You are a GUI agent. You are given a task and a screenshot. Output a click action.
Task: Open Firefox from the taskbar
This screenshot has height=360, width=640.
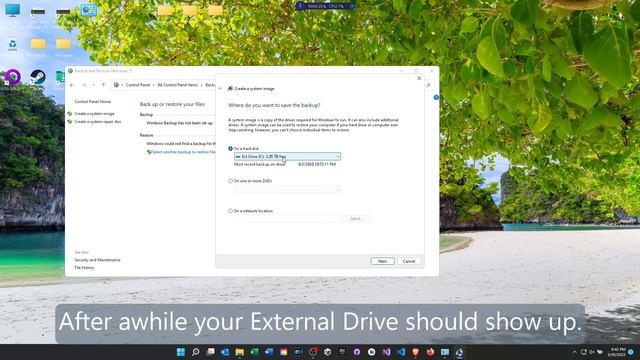point(430,352)
